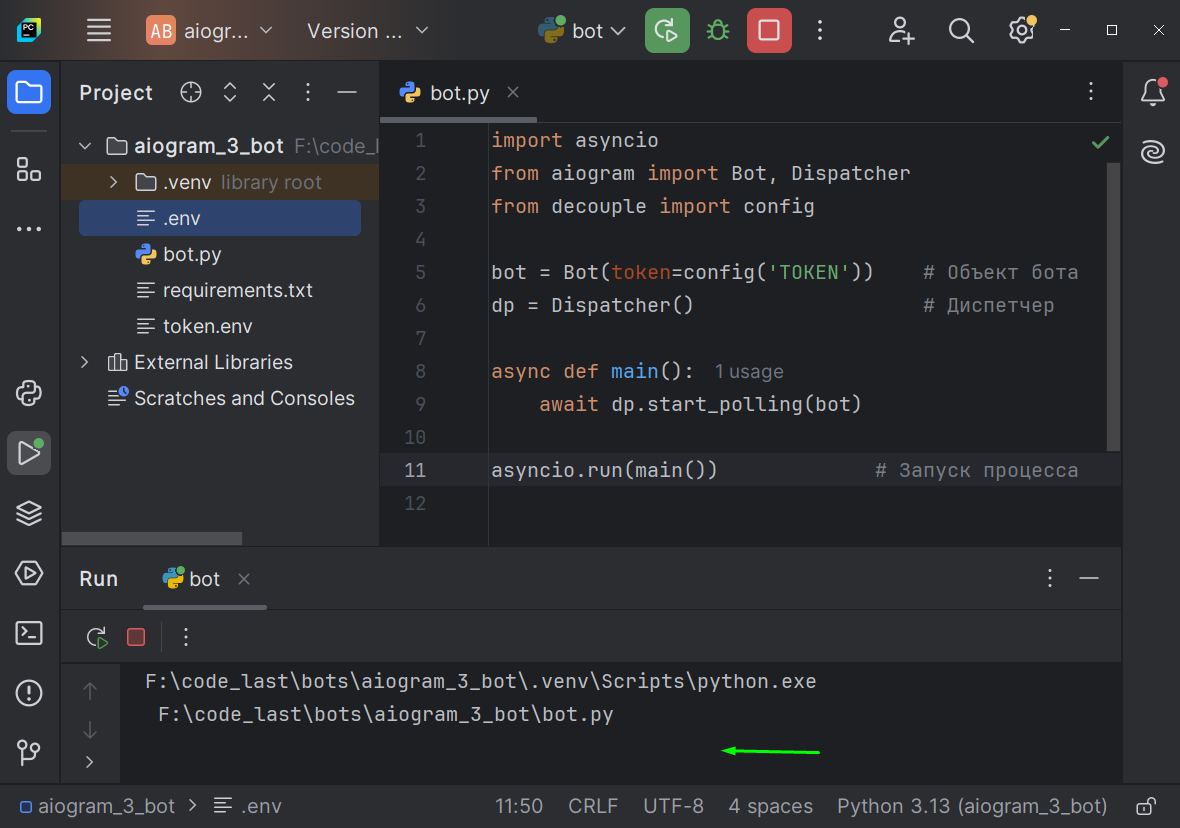Viewport: 1180px width, 828px height.
Task: Open the Git version control tool window
Action: click(29, 751)
